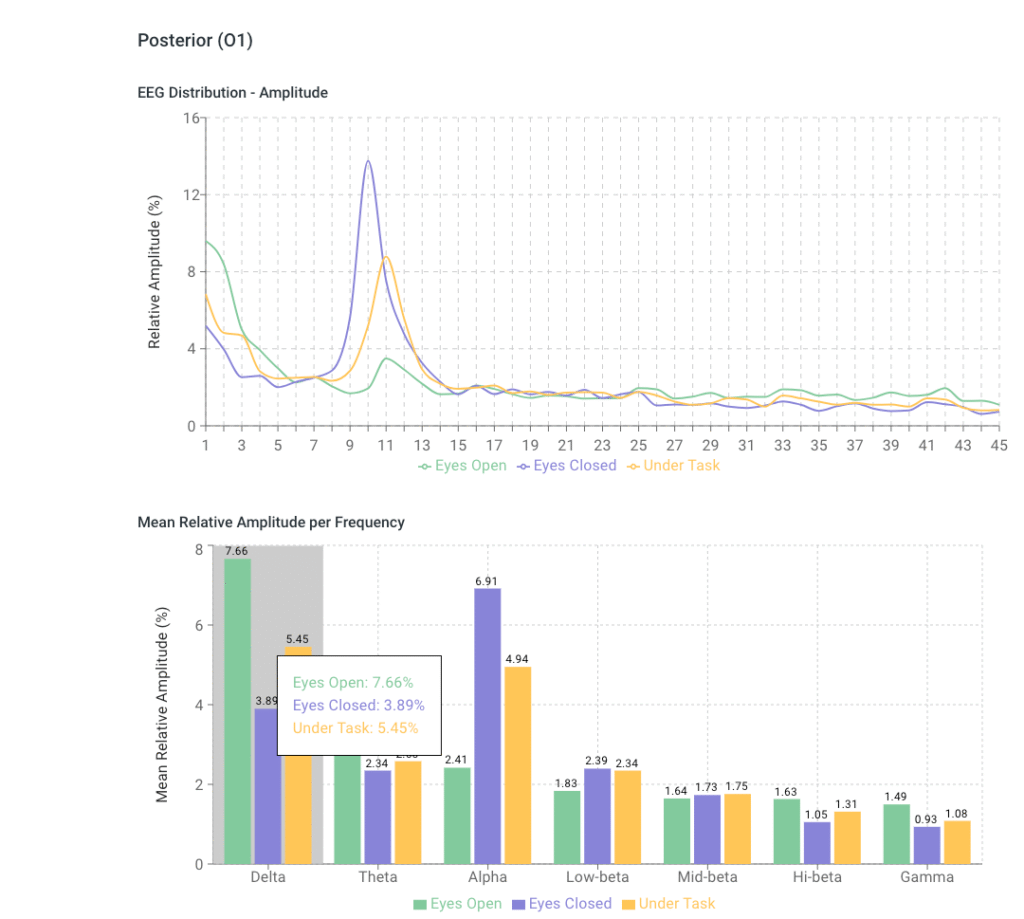Hide Eyes Closed series in line chart legend
This screenshot has height=919, width=1024.
tap(566, 465)
